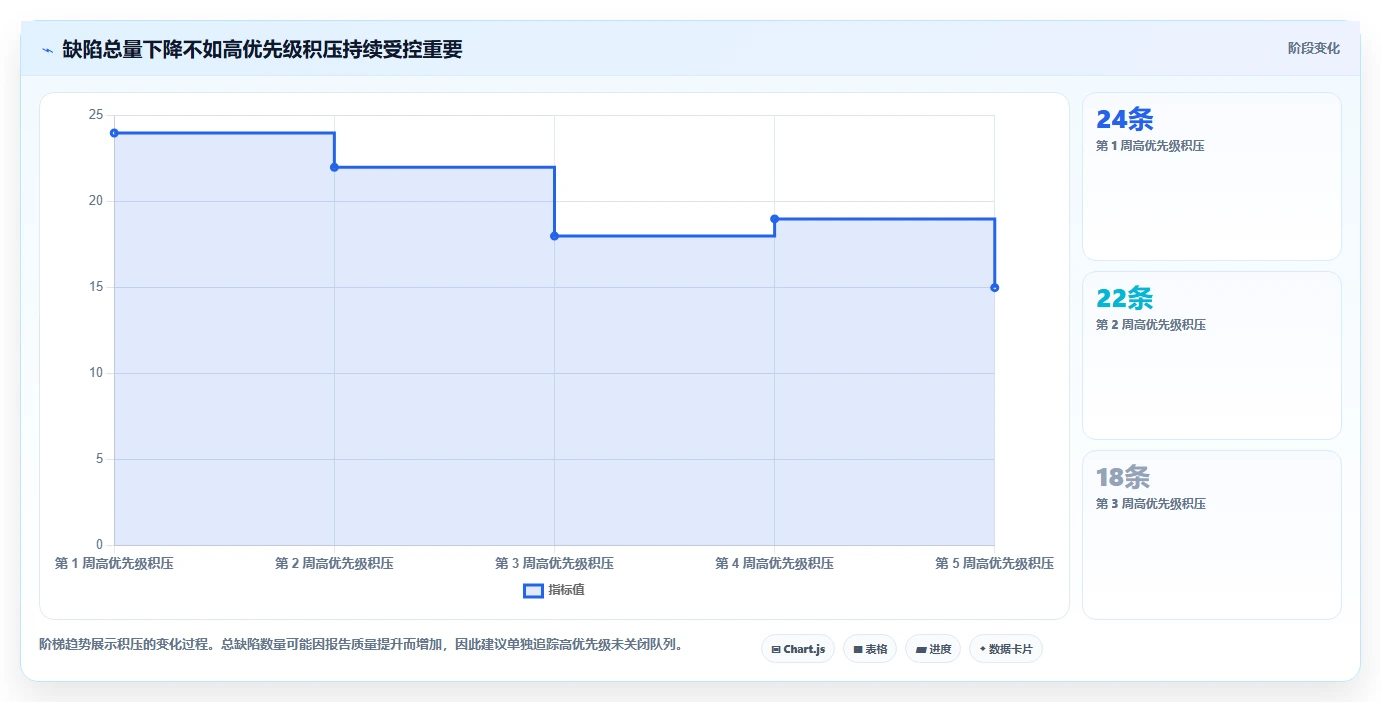This screenshot has width=1381, height=702.
Task: Click the 18条 value card
Action: click(x=1211, y=535)
